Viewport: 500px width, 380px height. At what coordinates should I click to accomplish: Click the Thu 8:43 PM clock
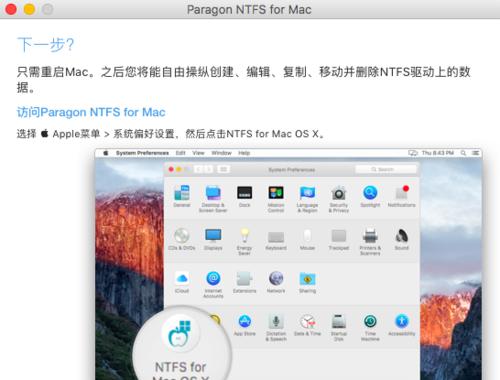[438, 153]
